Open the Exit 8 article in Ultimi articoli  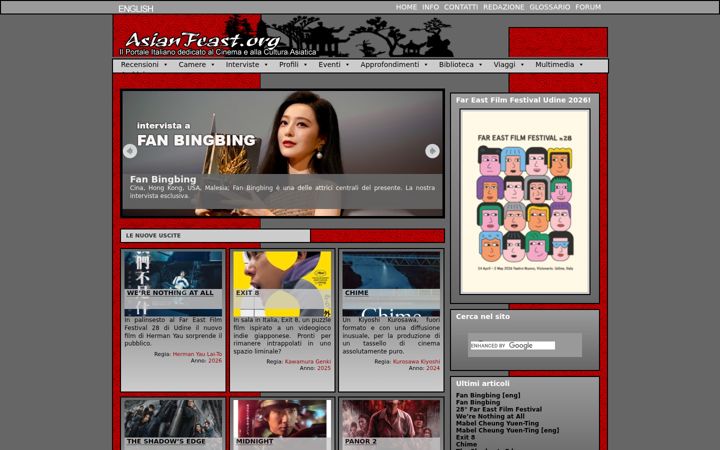pos(465,438)
